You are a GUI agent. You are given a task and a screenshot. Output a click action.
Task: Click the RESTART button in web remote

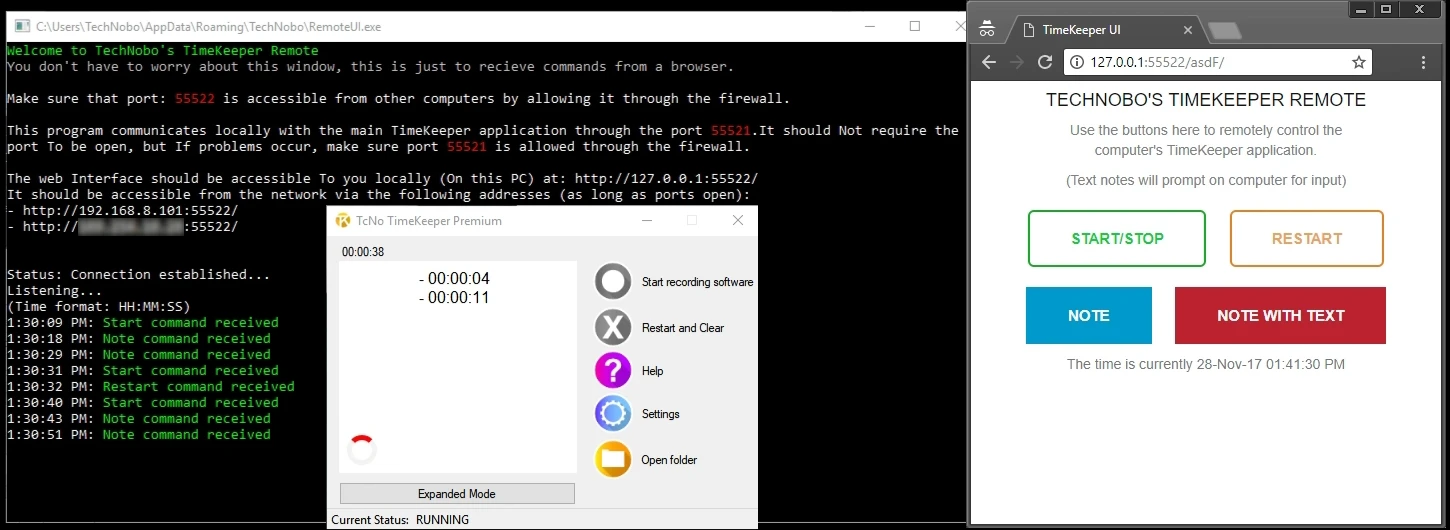[x=1307, y=238]
